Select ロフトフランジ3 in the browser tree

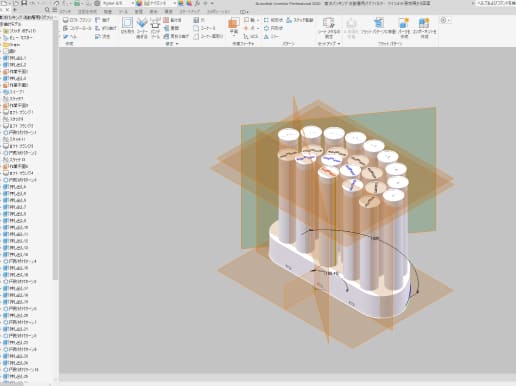coord(18,146)
